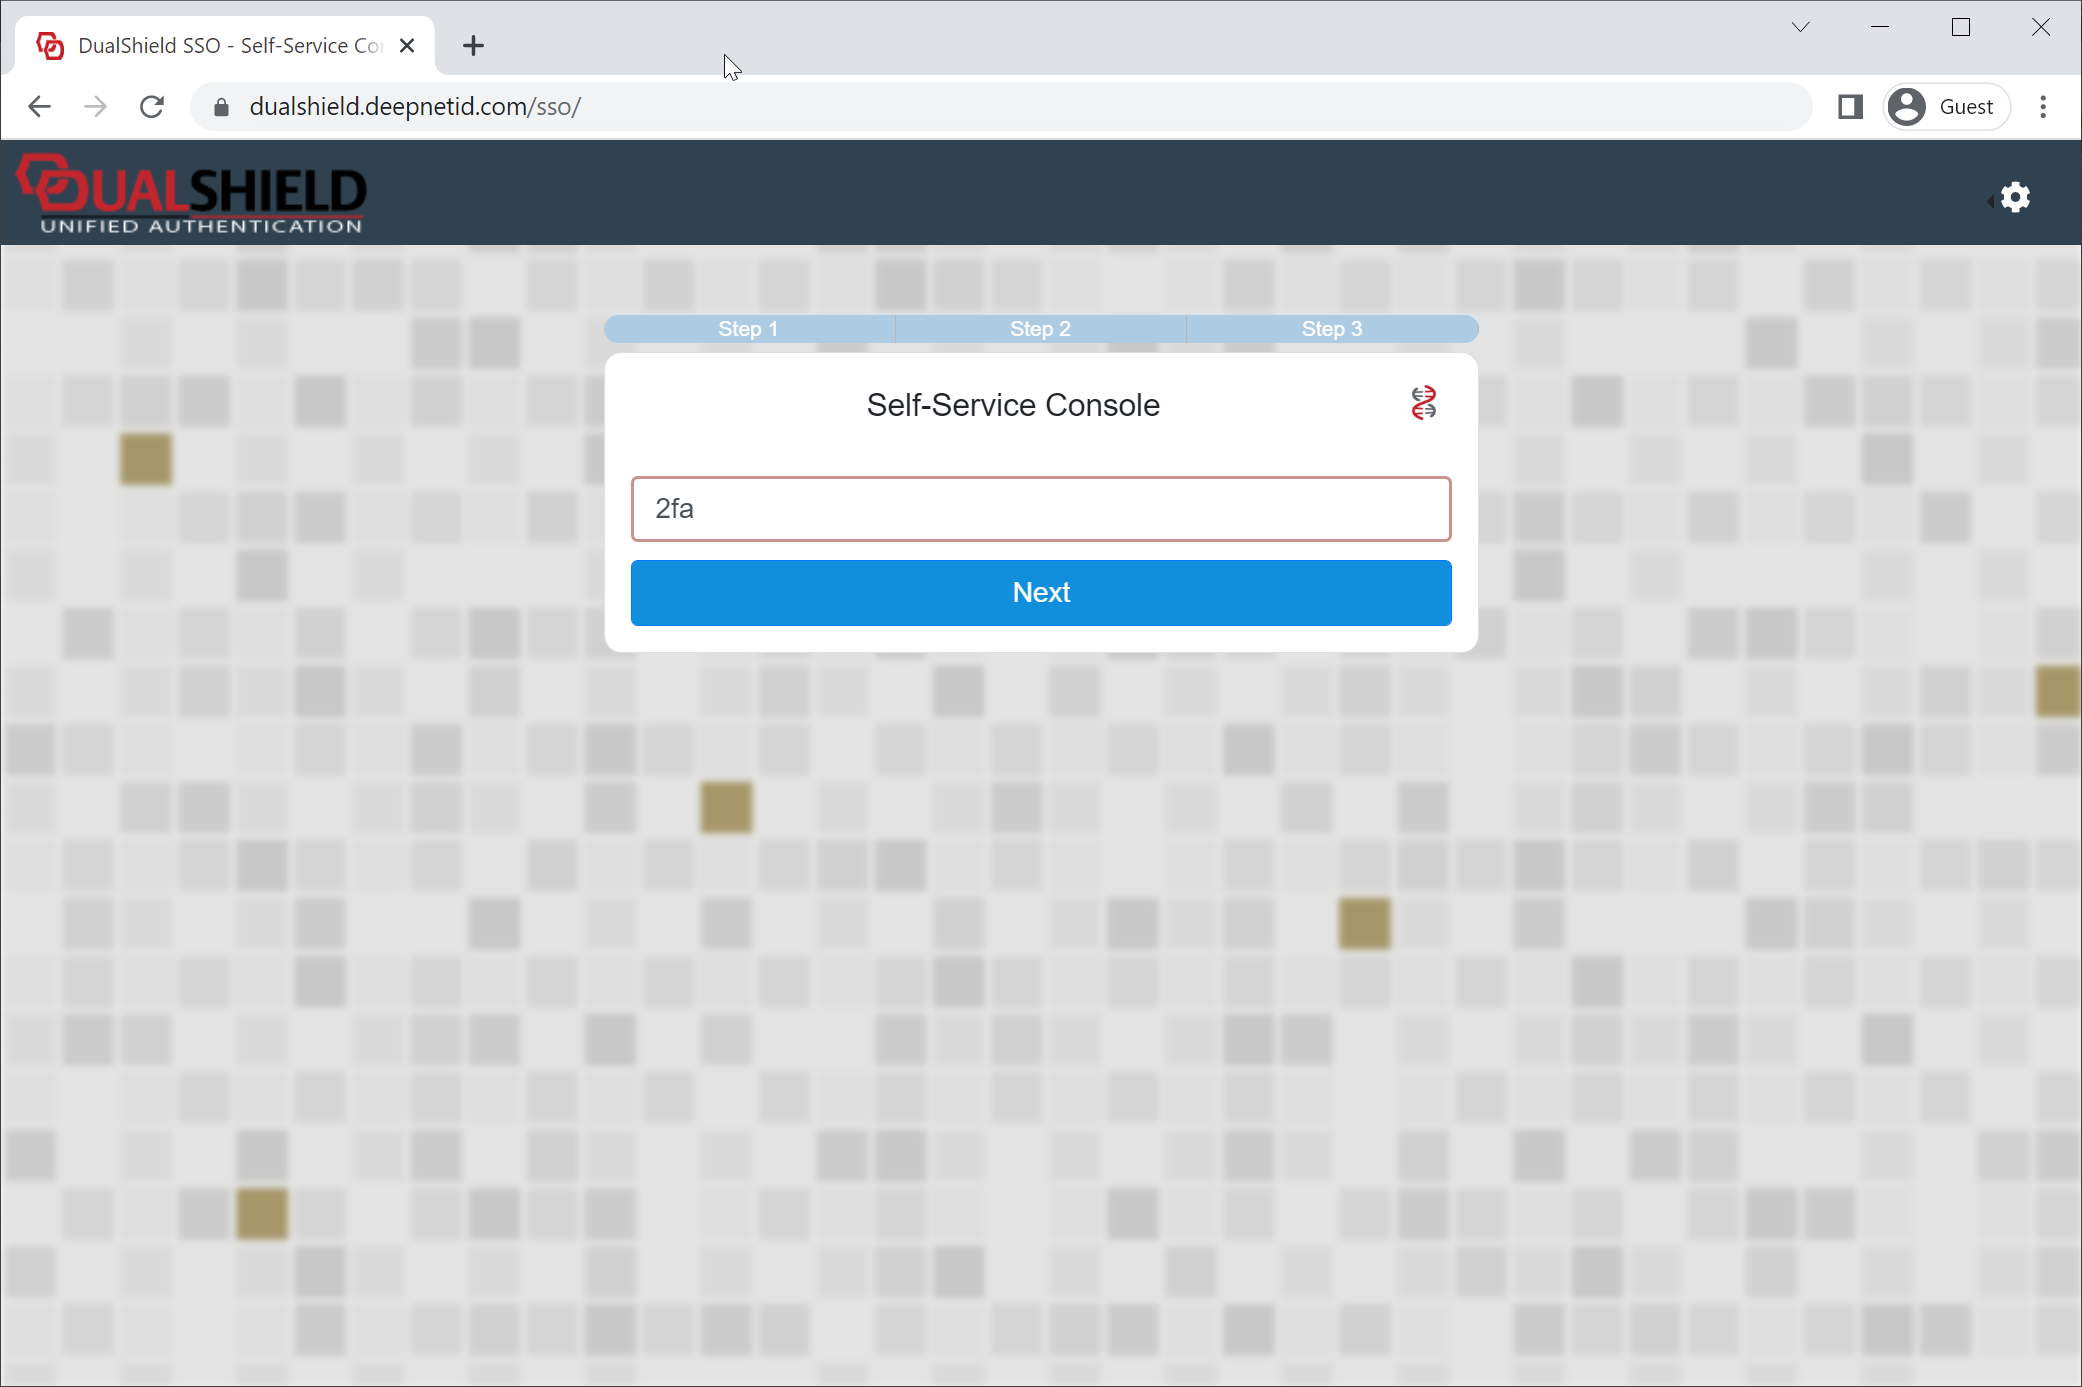This screenshot has width=2082, height=1387.
Task: Expand the tab search chevron
Action: point(1800,27)
